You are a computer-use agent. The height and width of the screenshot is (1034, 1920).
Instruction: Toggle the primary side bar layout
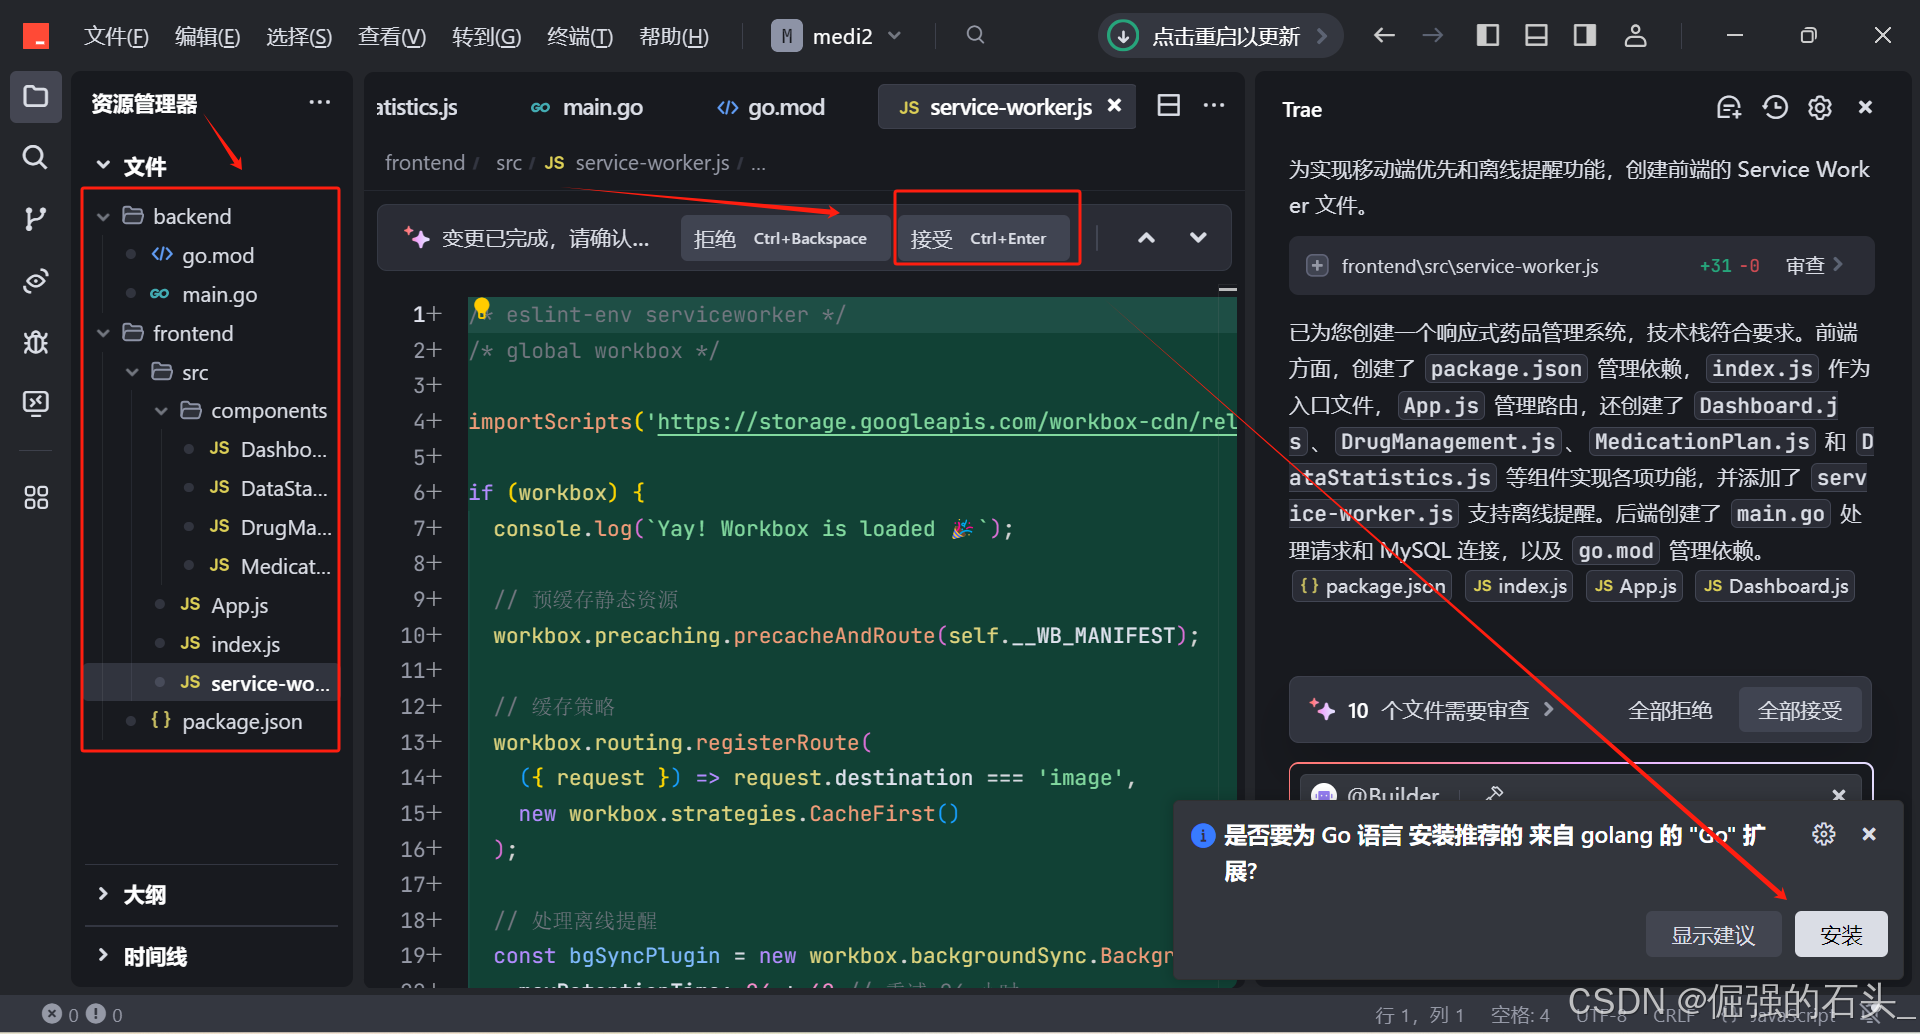1488,36
